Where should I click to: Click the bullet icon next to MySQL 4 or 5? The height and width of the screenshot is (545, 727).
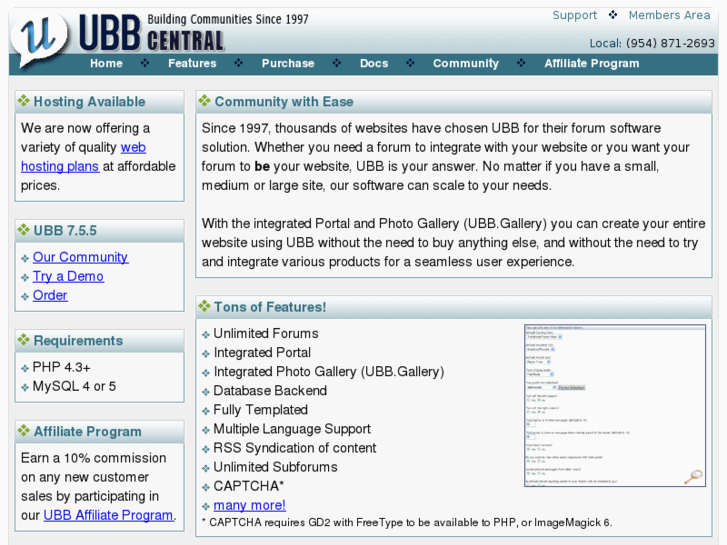[25, 388]
